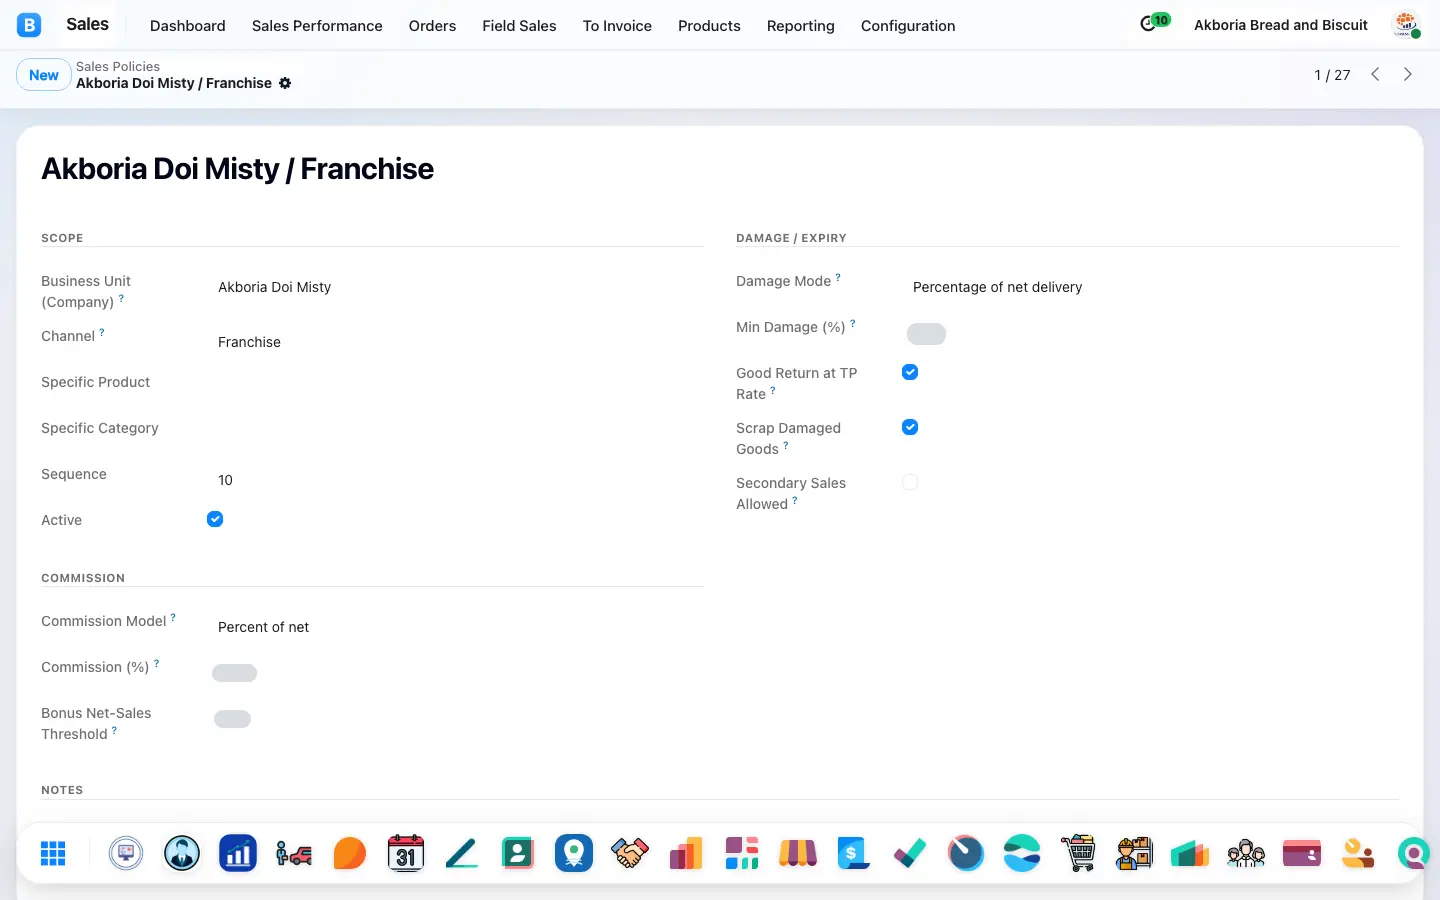
Task: Open the Configuration menu
Action: [x=908, y=25]
